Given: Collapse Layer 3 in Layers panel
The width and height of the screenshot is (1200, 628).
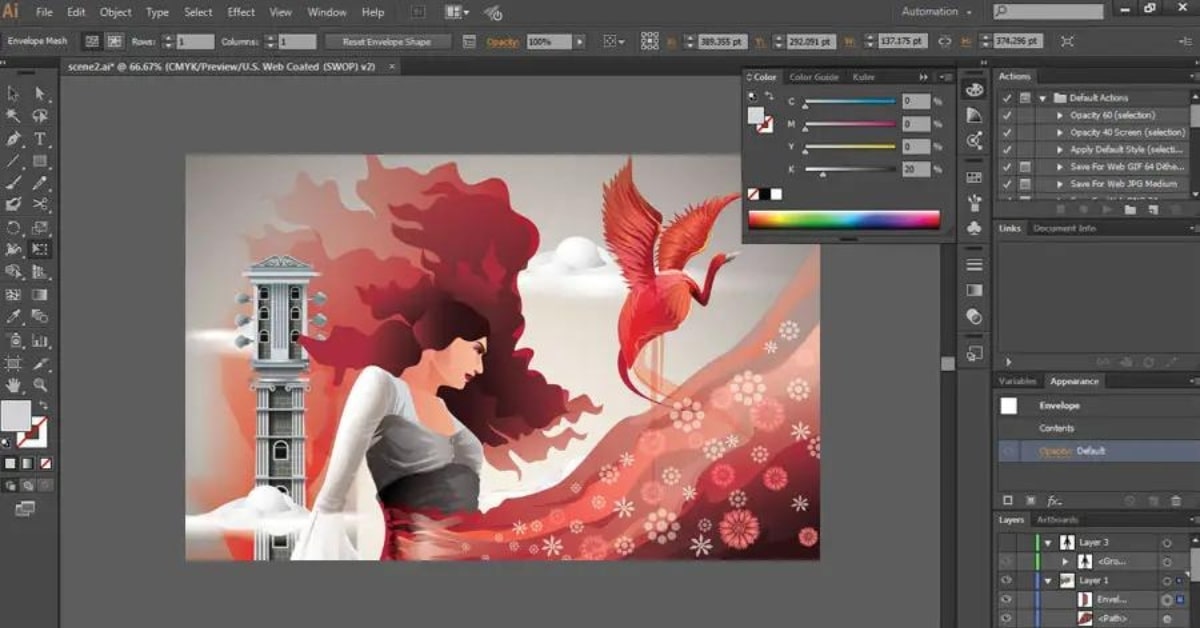Looking at the screenshot, I should 1048,542.
